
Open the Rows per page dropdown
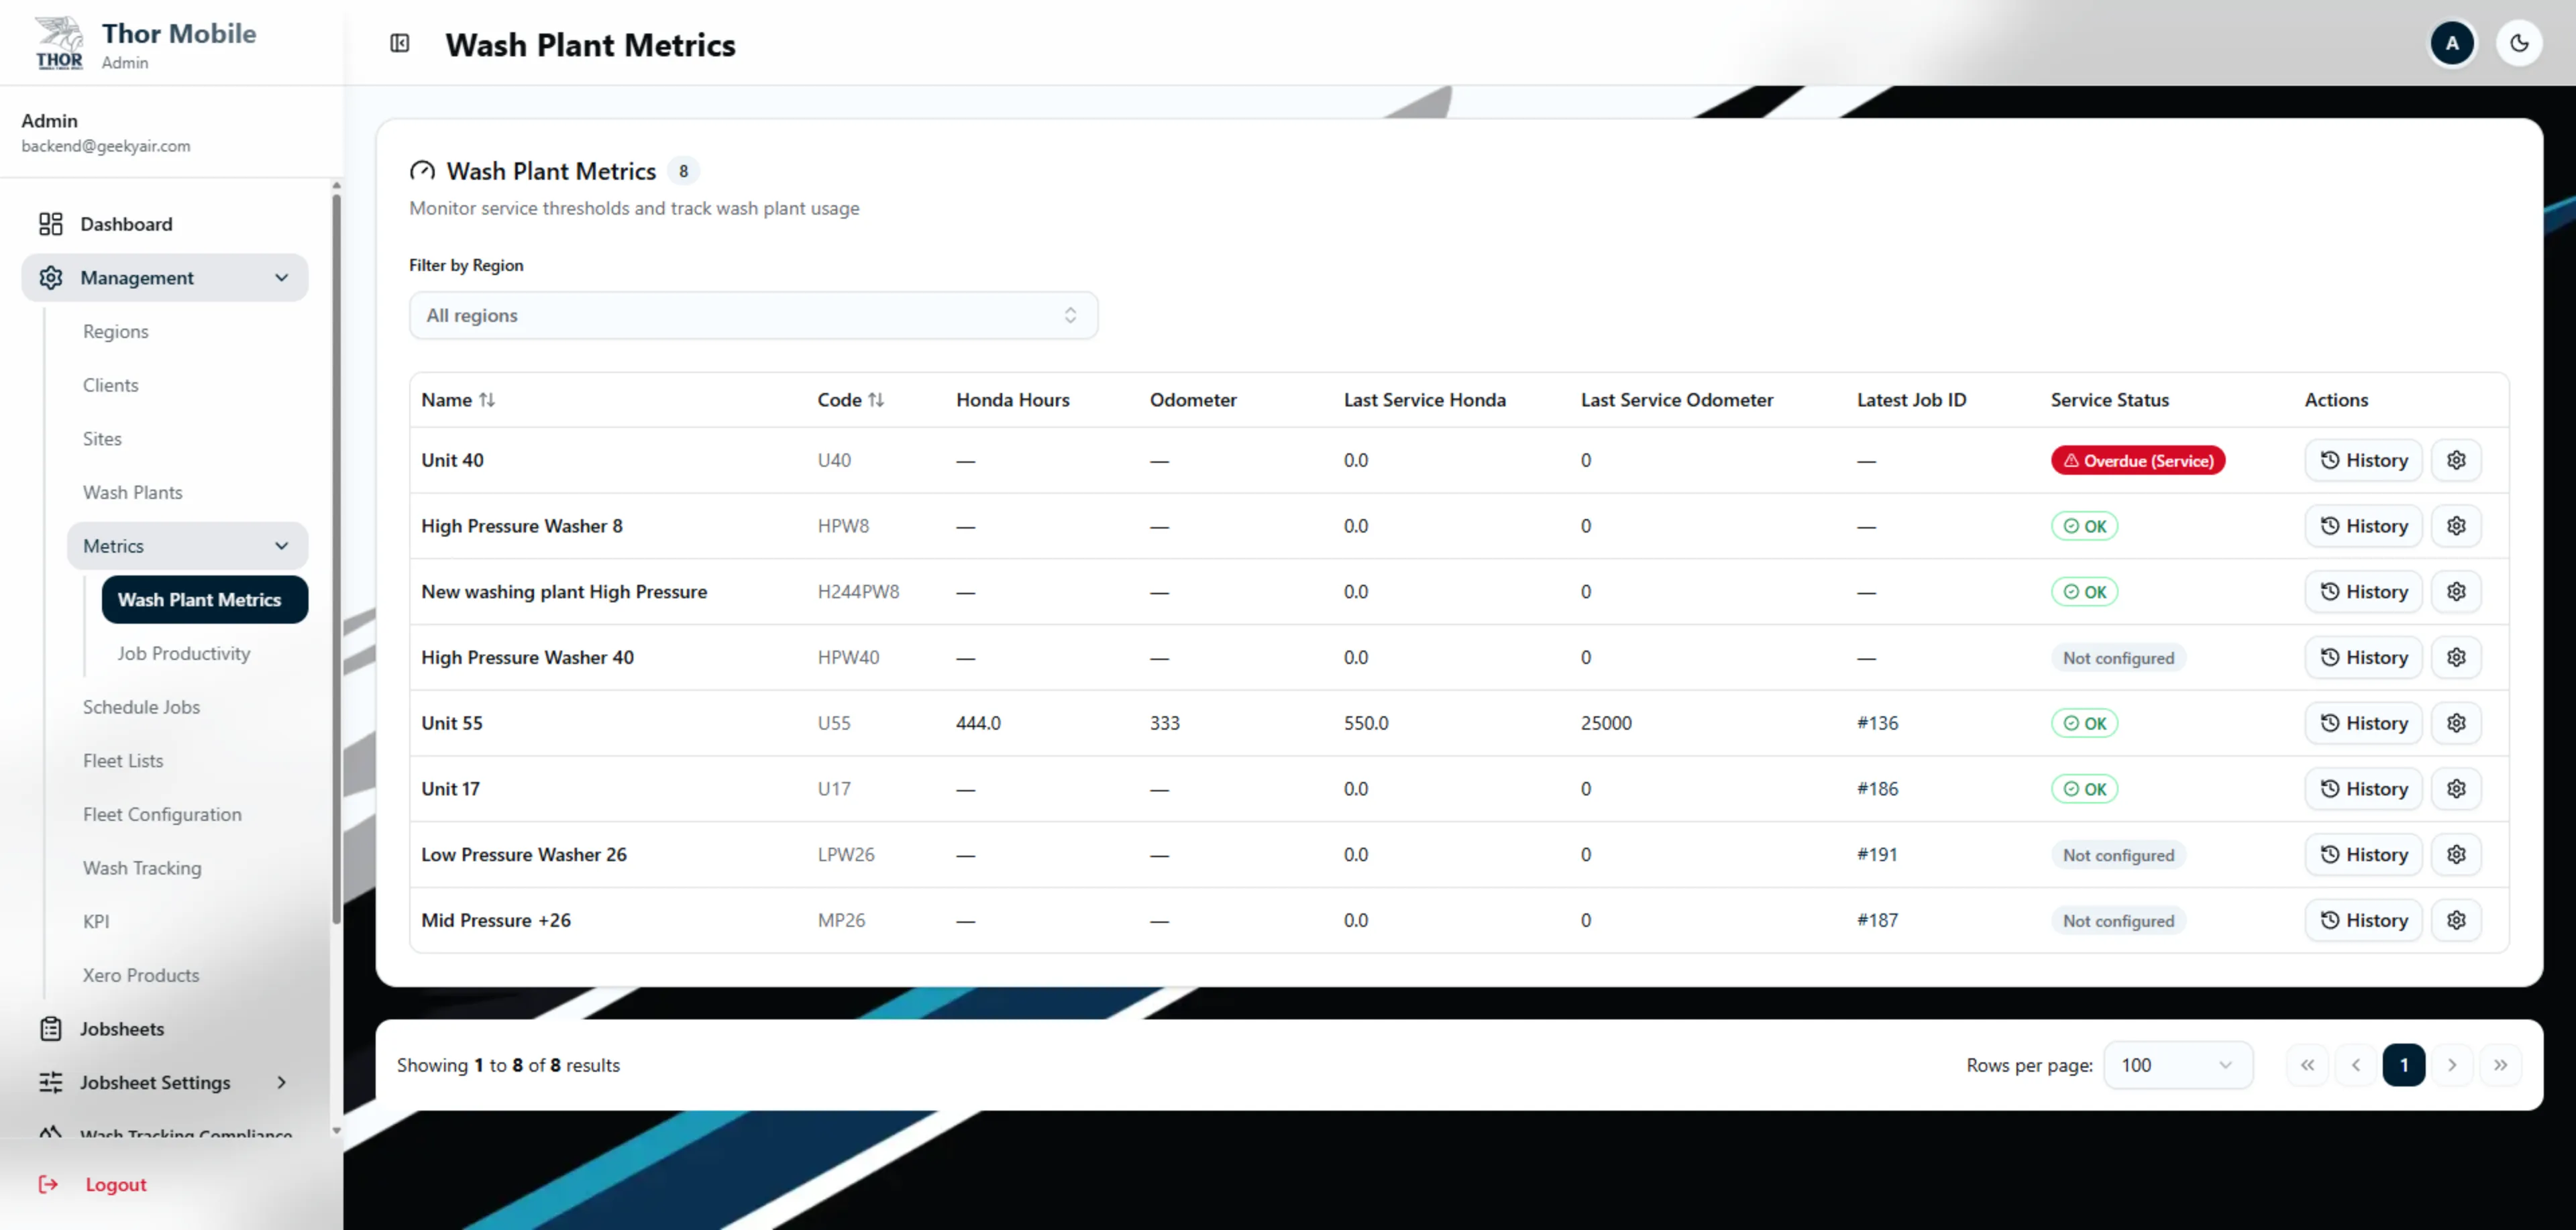click(x=2178, y=1065)
